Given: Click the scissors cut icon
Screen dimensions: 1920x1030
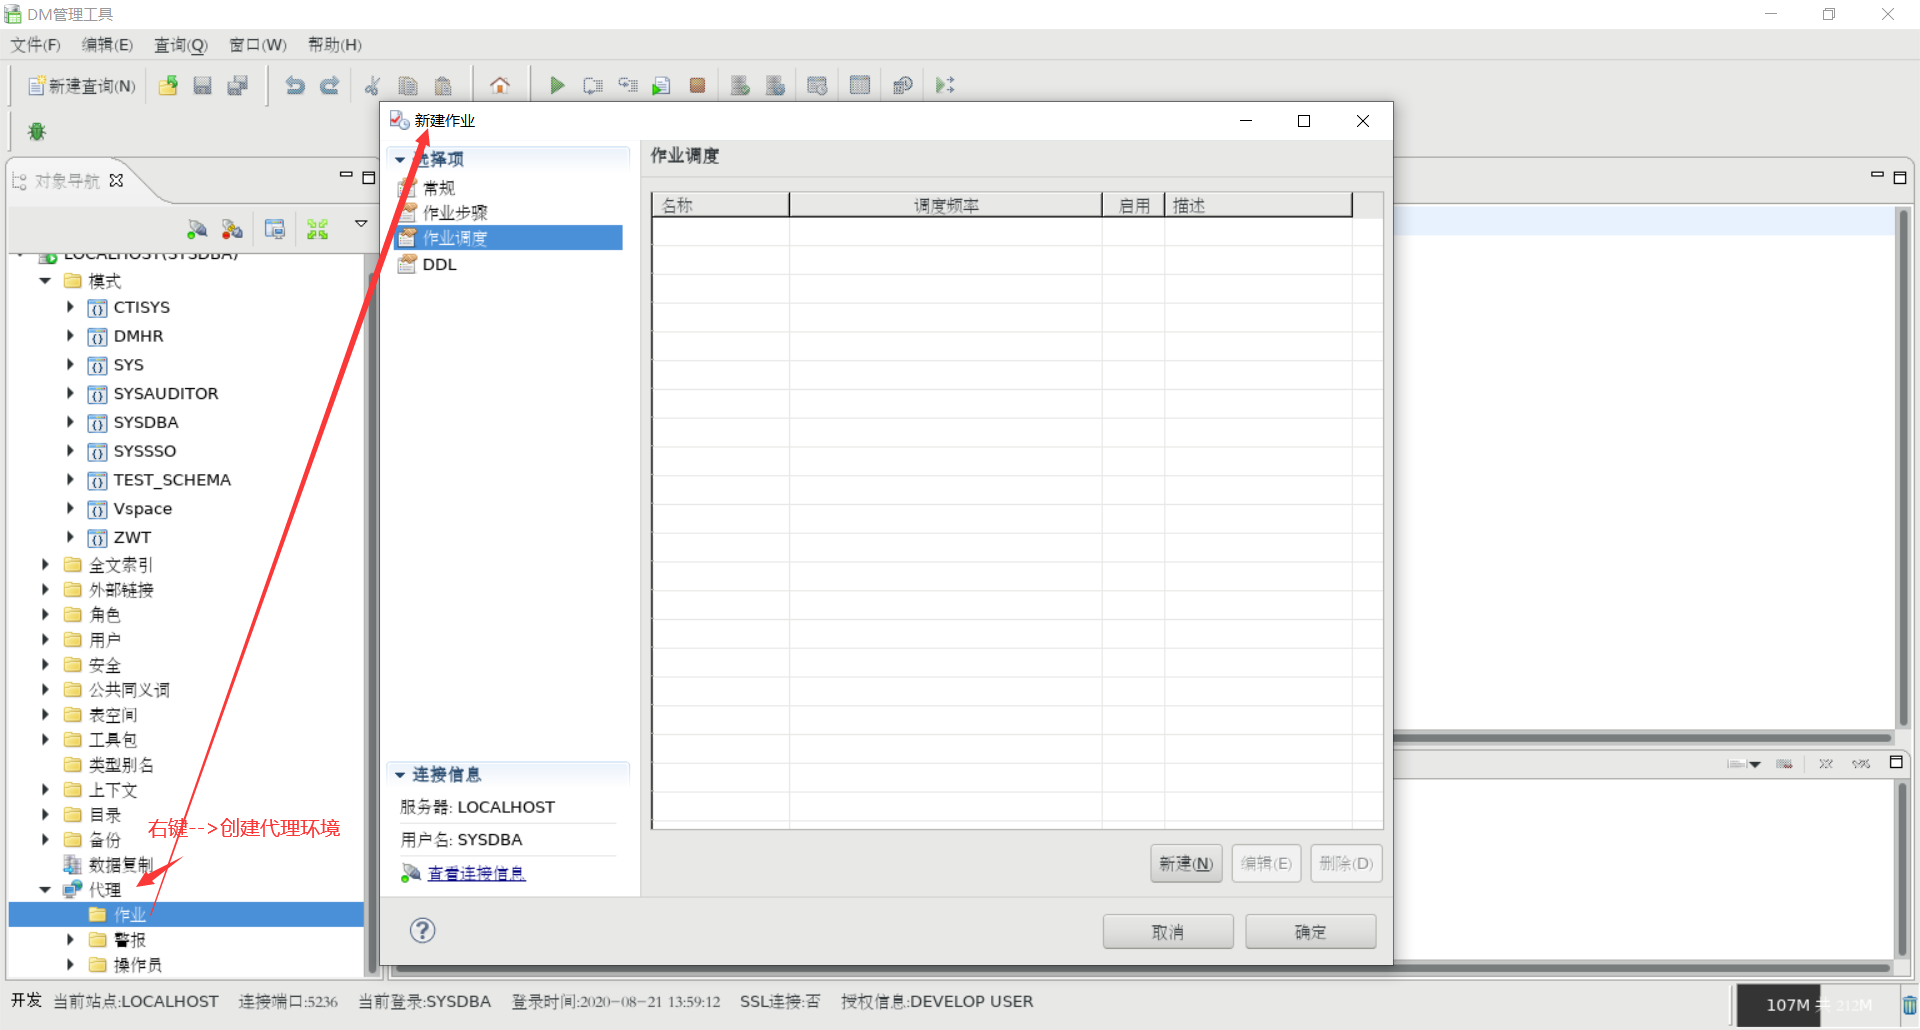Looking at the screenshot, I should coord(372,86).
